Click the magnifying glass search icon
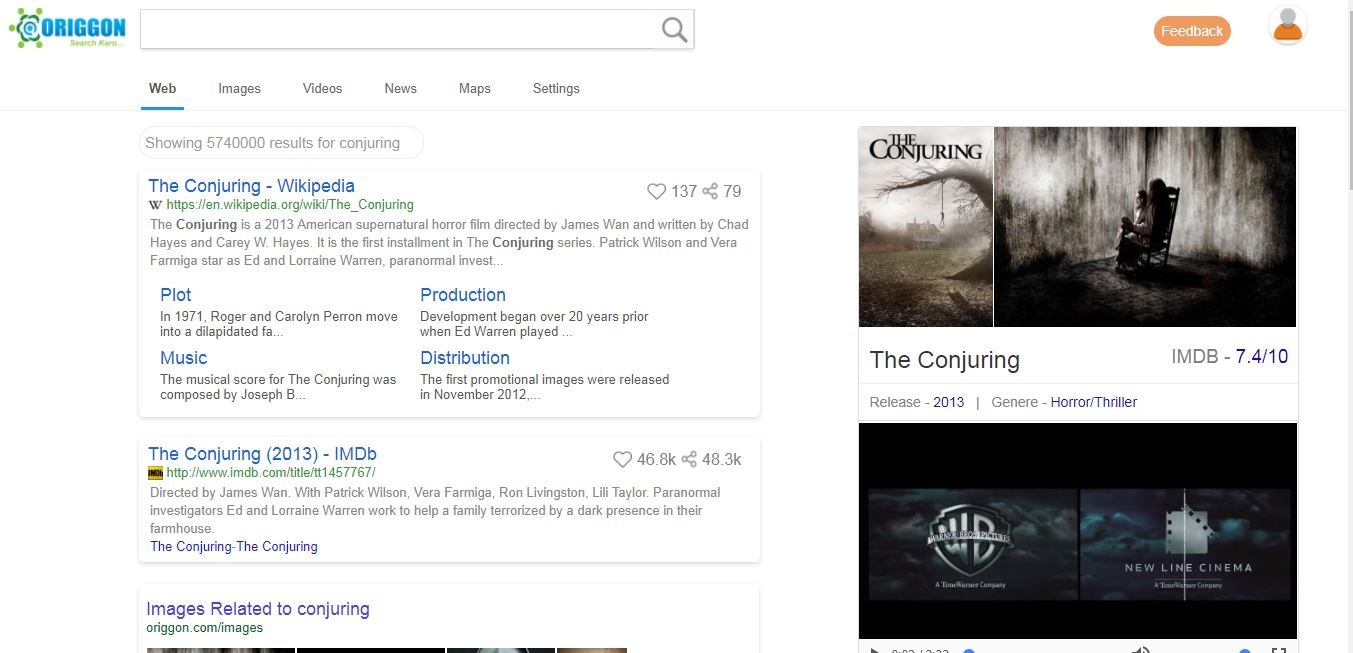 tap(675, 30)
